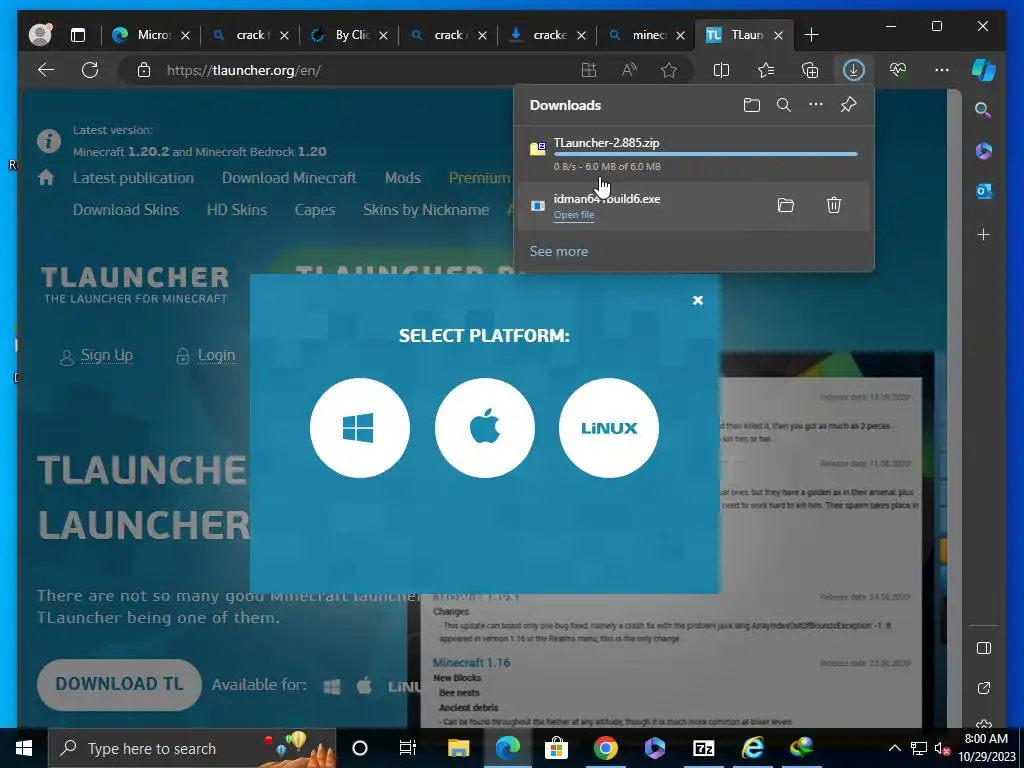Open Download Minecraft menu item

289,178
